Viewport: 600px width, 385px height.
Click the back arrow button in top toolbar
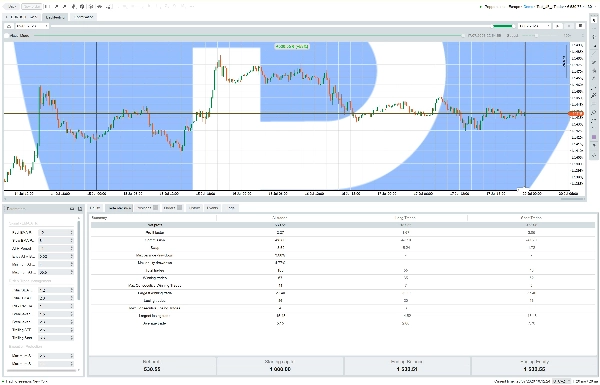pos(12,7)
